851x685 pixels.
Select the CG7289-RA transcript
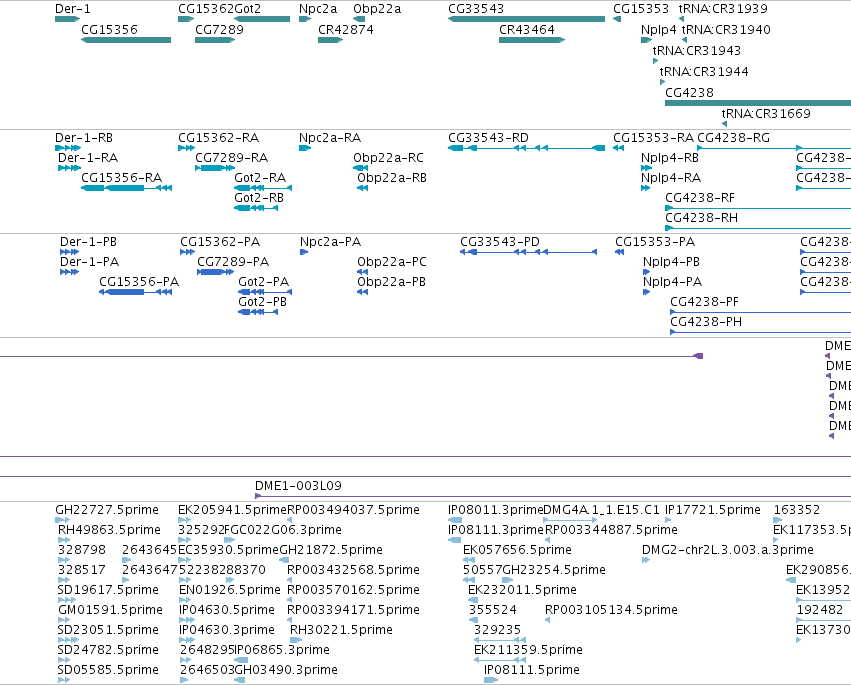click(x=215, y=168)
